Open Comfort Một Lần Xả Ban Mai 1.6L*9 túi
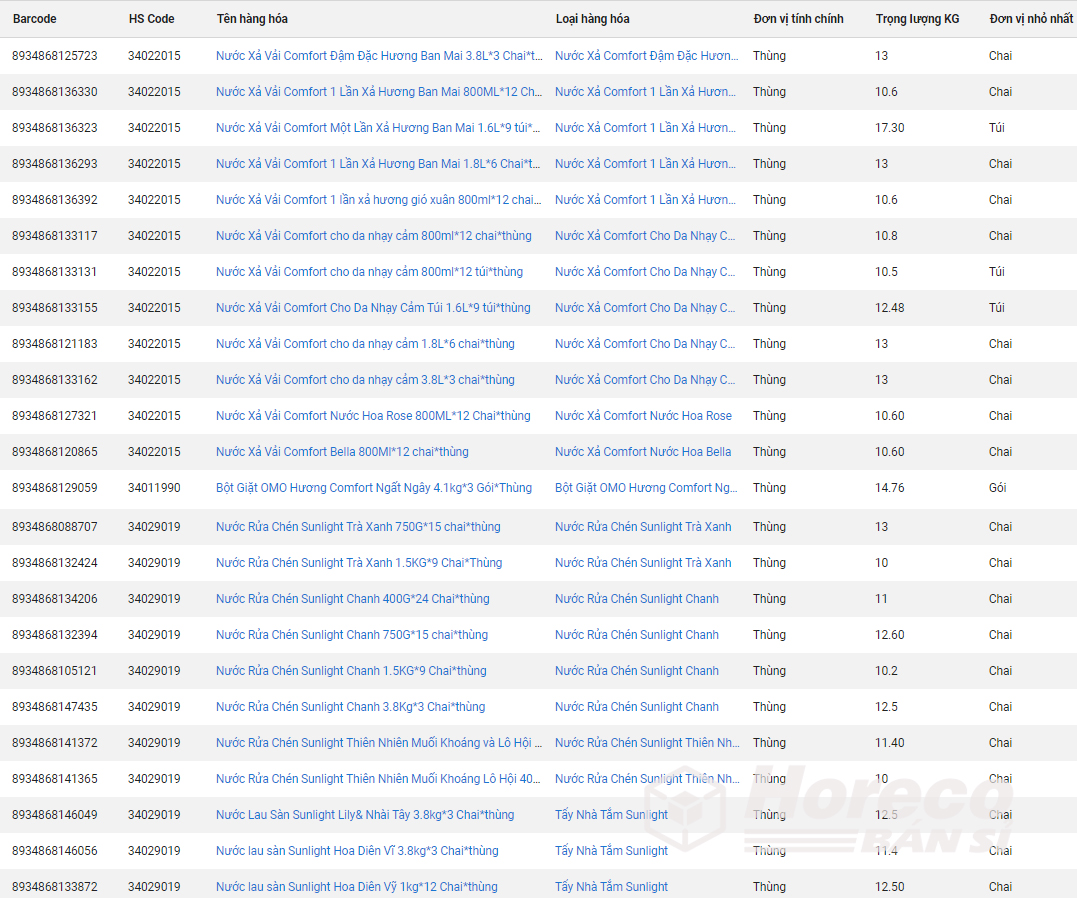Image resolution: width=1077 pixels, height=898 pixels. point(378,128)
